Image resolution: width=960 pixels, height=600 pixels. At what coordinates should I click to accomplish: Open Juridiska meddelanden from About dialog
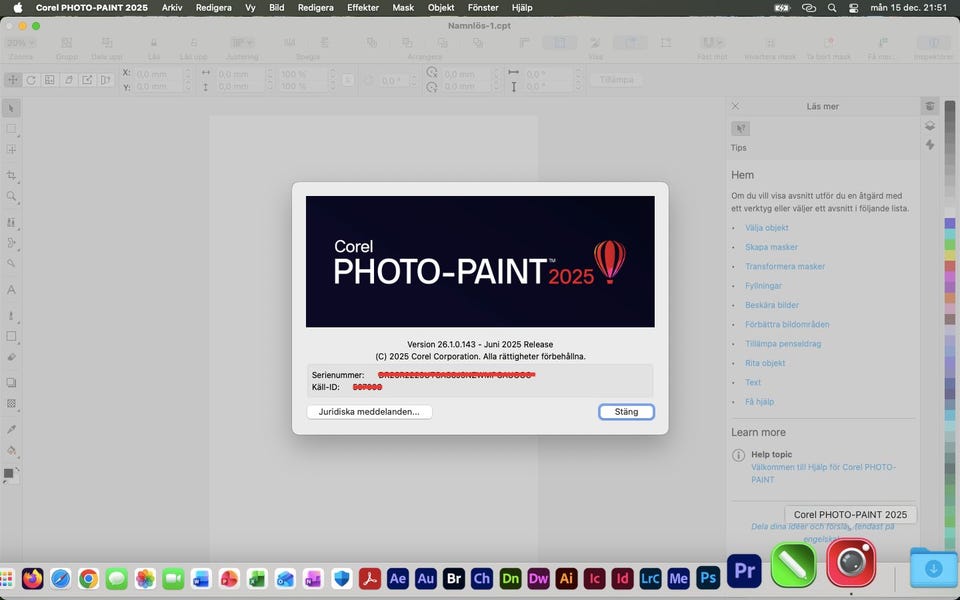click(x=369, y=412)
